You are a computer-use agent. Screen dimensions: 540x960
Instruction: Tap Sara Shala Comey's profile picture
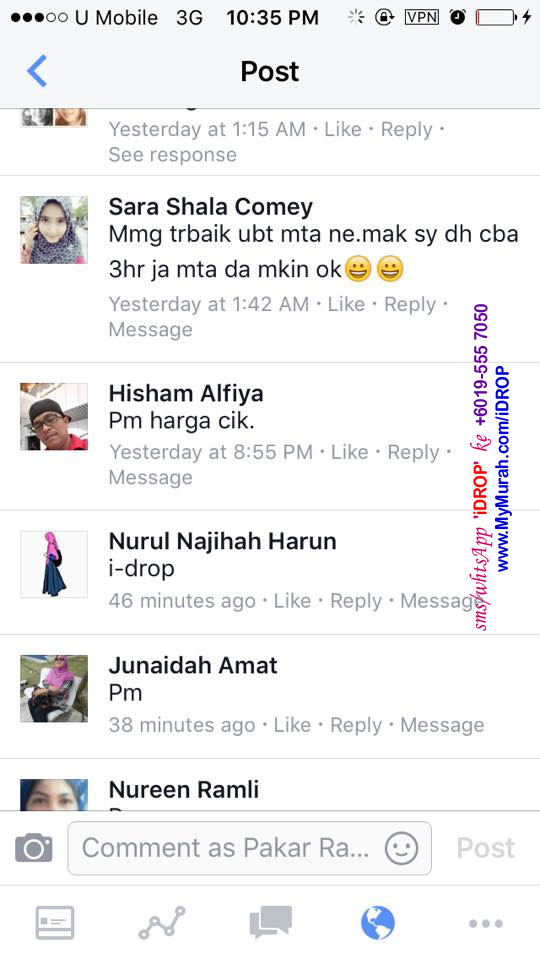pos(54,230)
